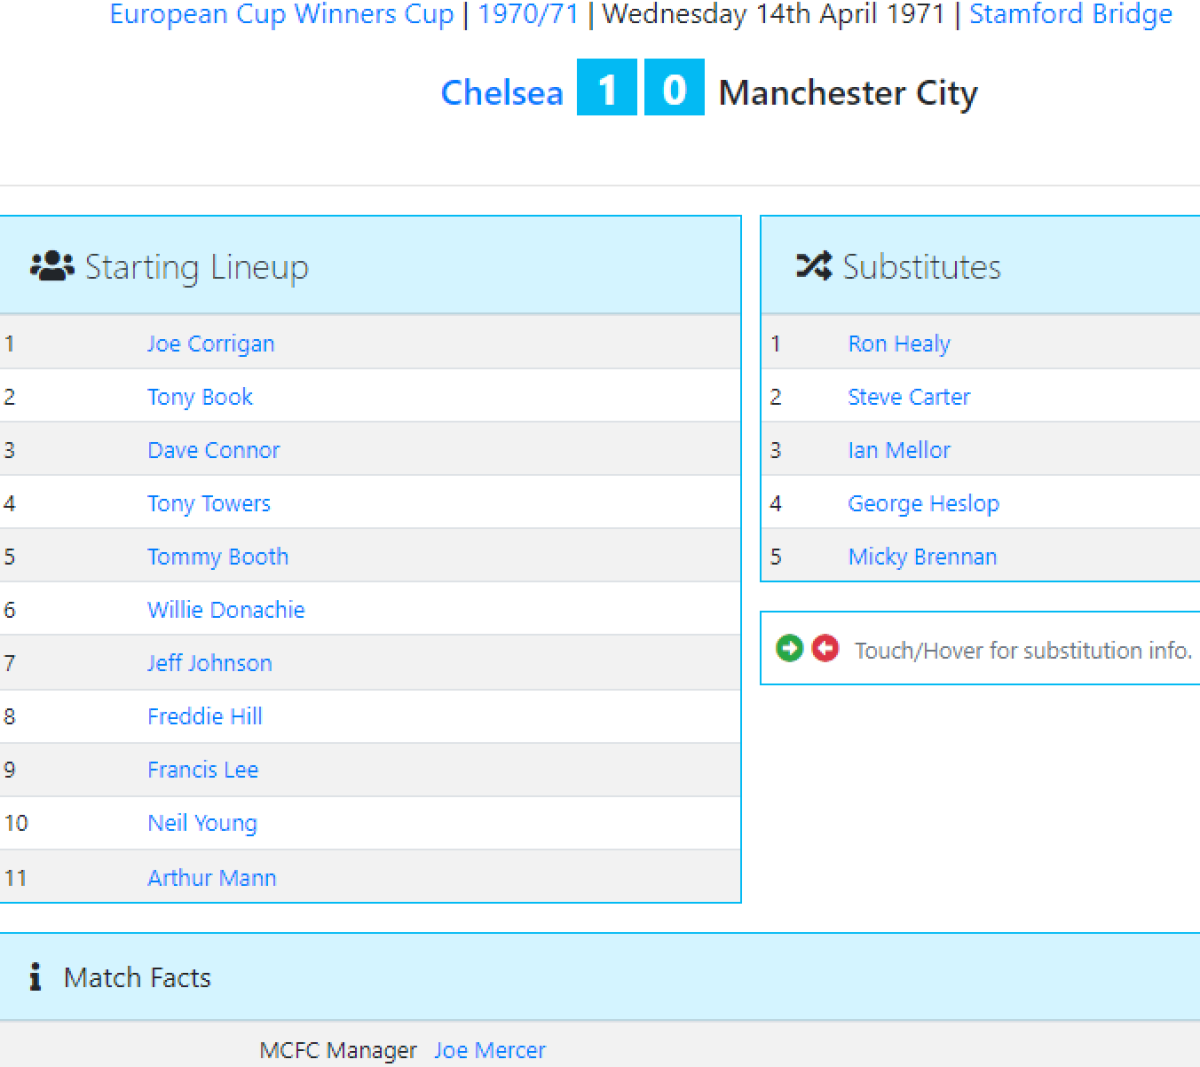Screen dimensions: 1200x1067
Task: Go to the Stamford Bridge venue page
Action: (x=1070, y=15)
